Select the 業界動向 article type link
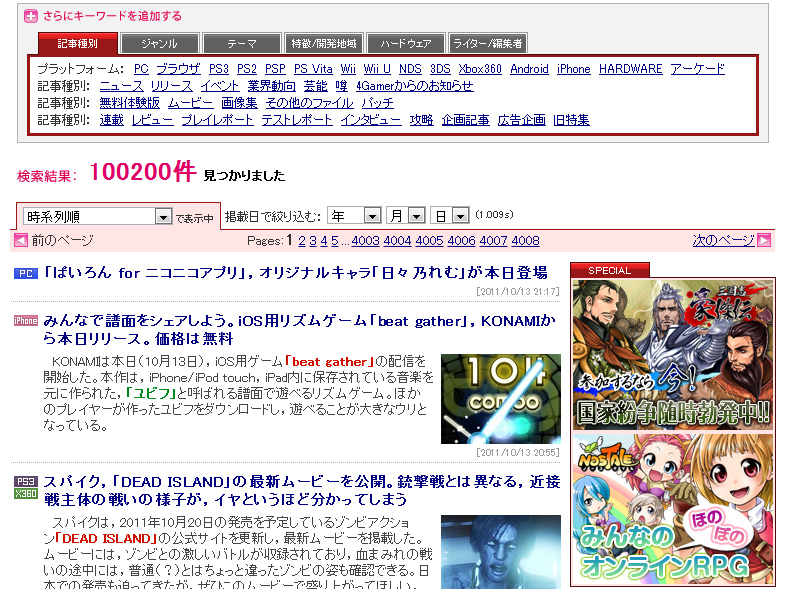The height and width of the screenshot is (589, 785). 271,86
